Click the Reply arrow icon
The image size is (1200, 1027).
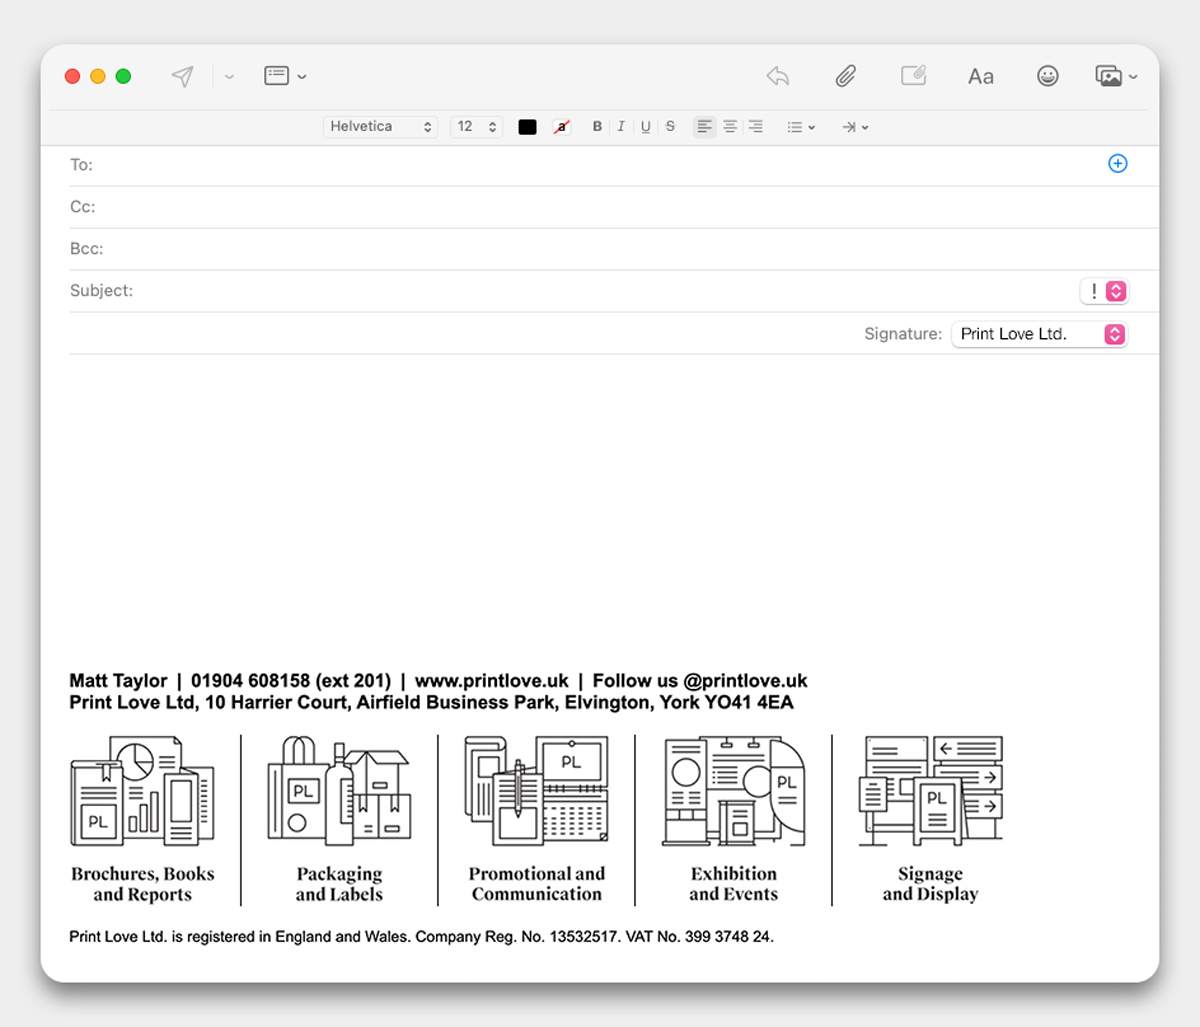click(x=778, y=76)
